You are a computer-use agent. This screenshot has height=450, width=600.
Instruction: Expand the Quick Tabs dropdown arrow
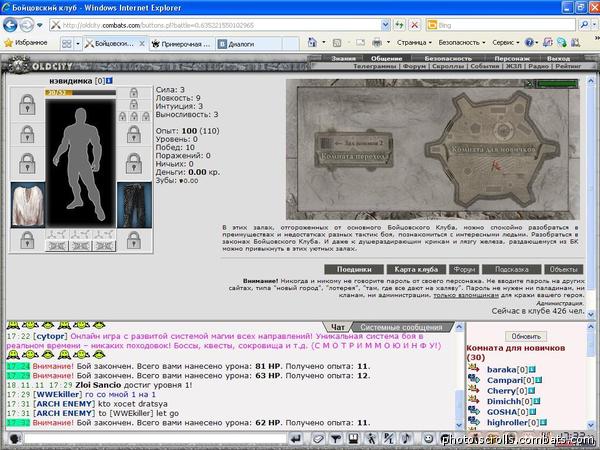point(78,44)
